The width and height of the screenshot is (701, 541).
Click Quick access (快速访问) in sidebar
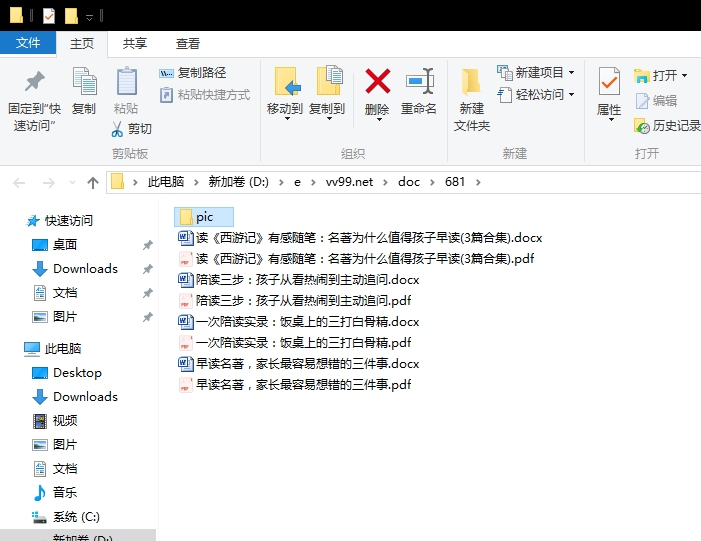(x=60, y=220)
